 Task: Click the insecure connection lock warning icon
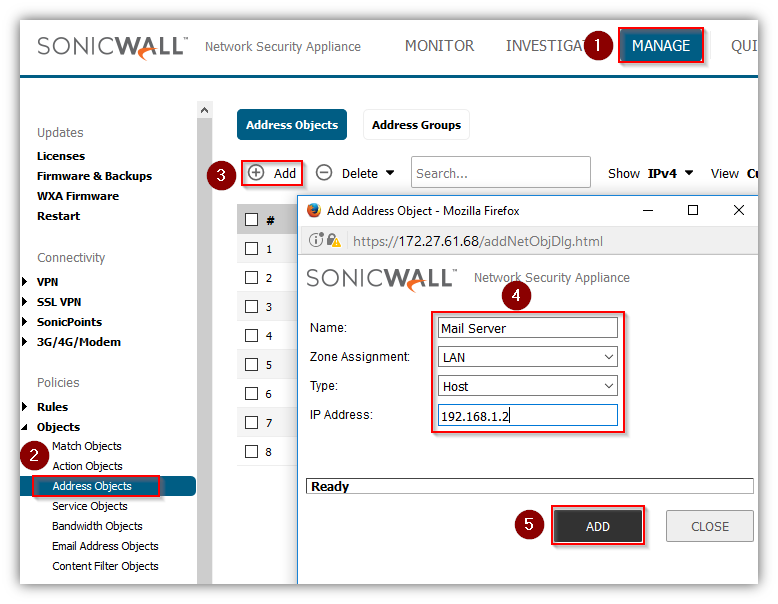point(334,240)
